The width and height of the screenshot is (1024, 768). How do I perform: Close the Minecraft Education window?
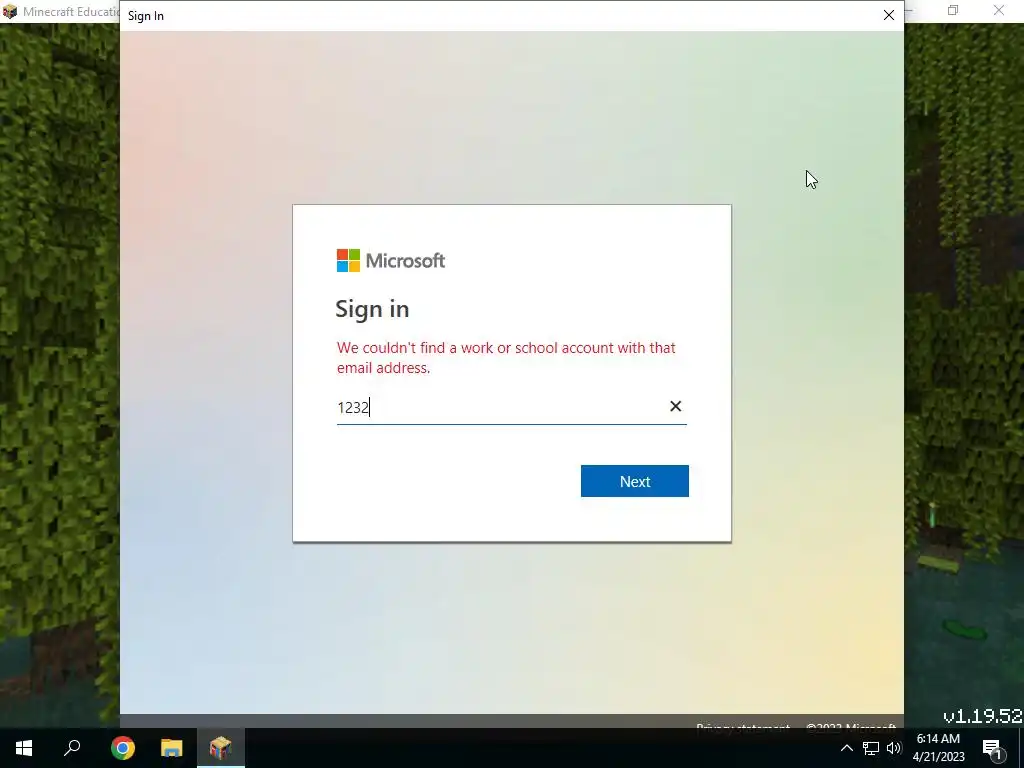(x=999, y=10)
